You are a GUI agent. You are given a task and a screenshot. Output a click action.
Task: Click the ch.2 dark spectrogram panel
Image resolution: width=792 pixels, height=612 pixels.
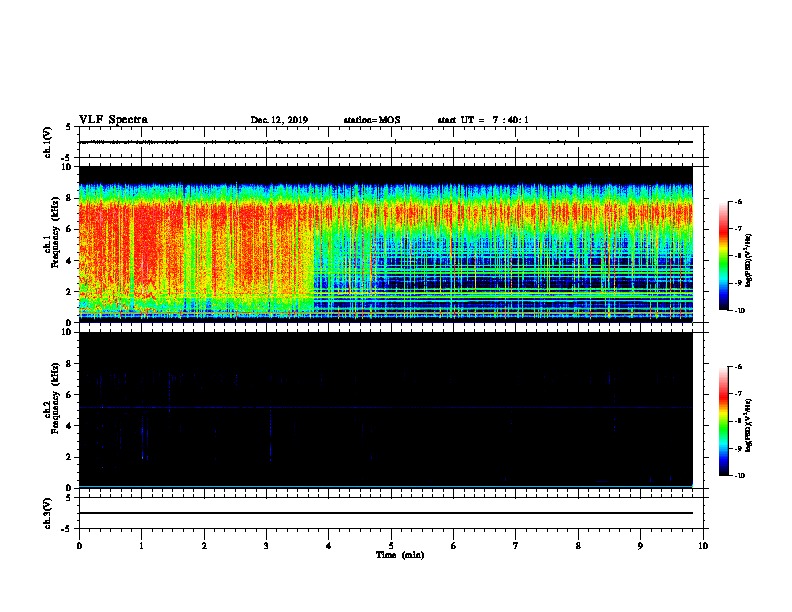coord(386,410)
